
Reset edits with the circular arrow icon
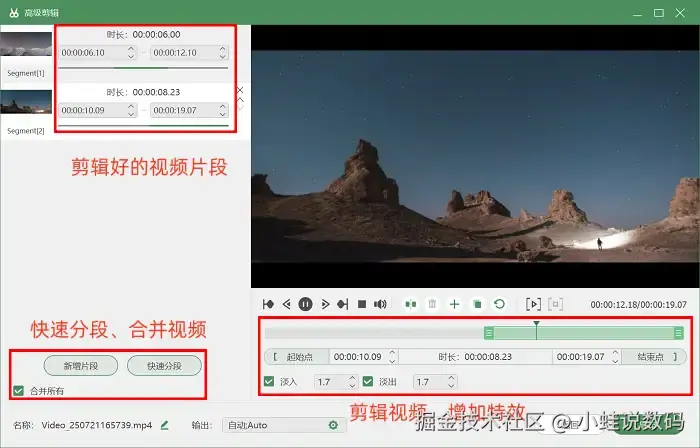[500, 304]
